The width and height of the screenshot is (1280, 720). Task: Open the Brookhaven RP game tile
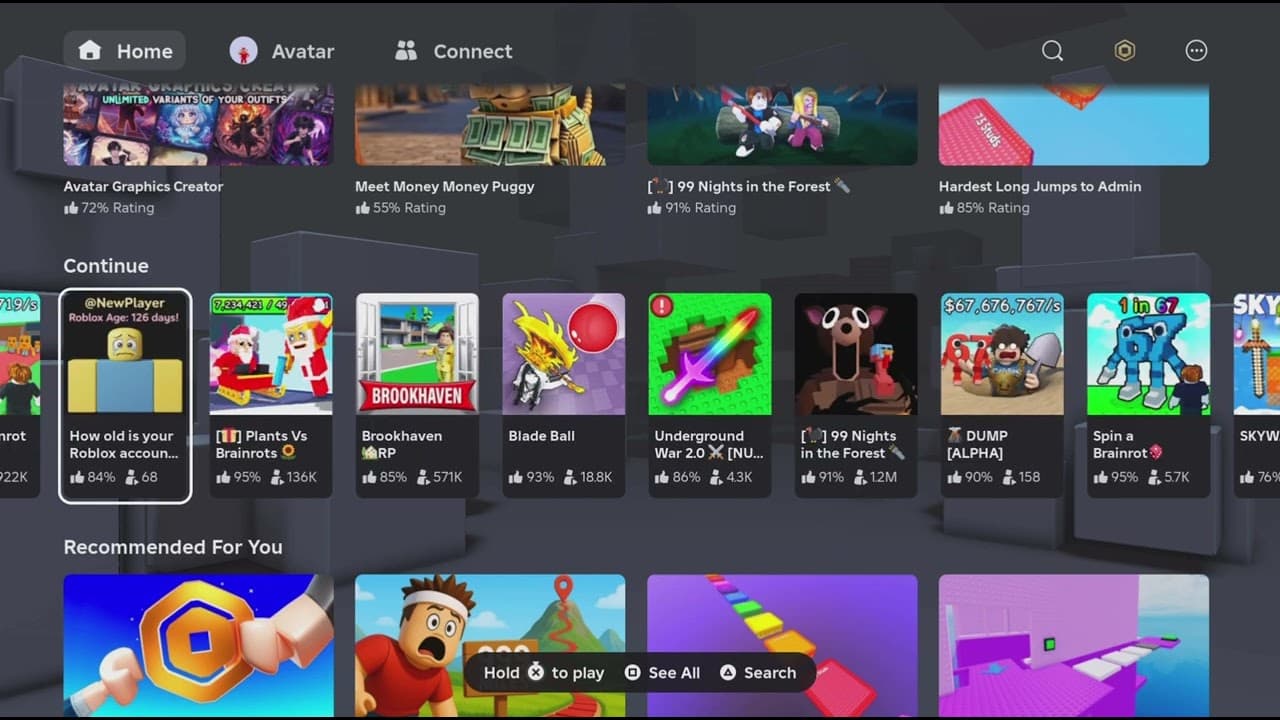417,395
